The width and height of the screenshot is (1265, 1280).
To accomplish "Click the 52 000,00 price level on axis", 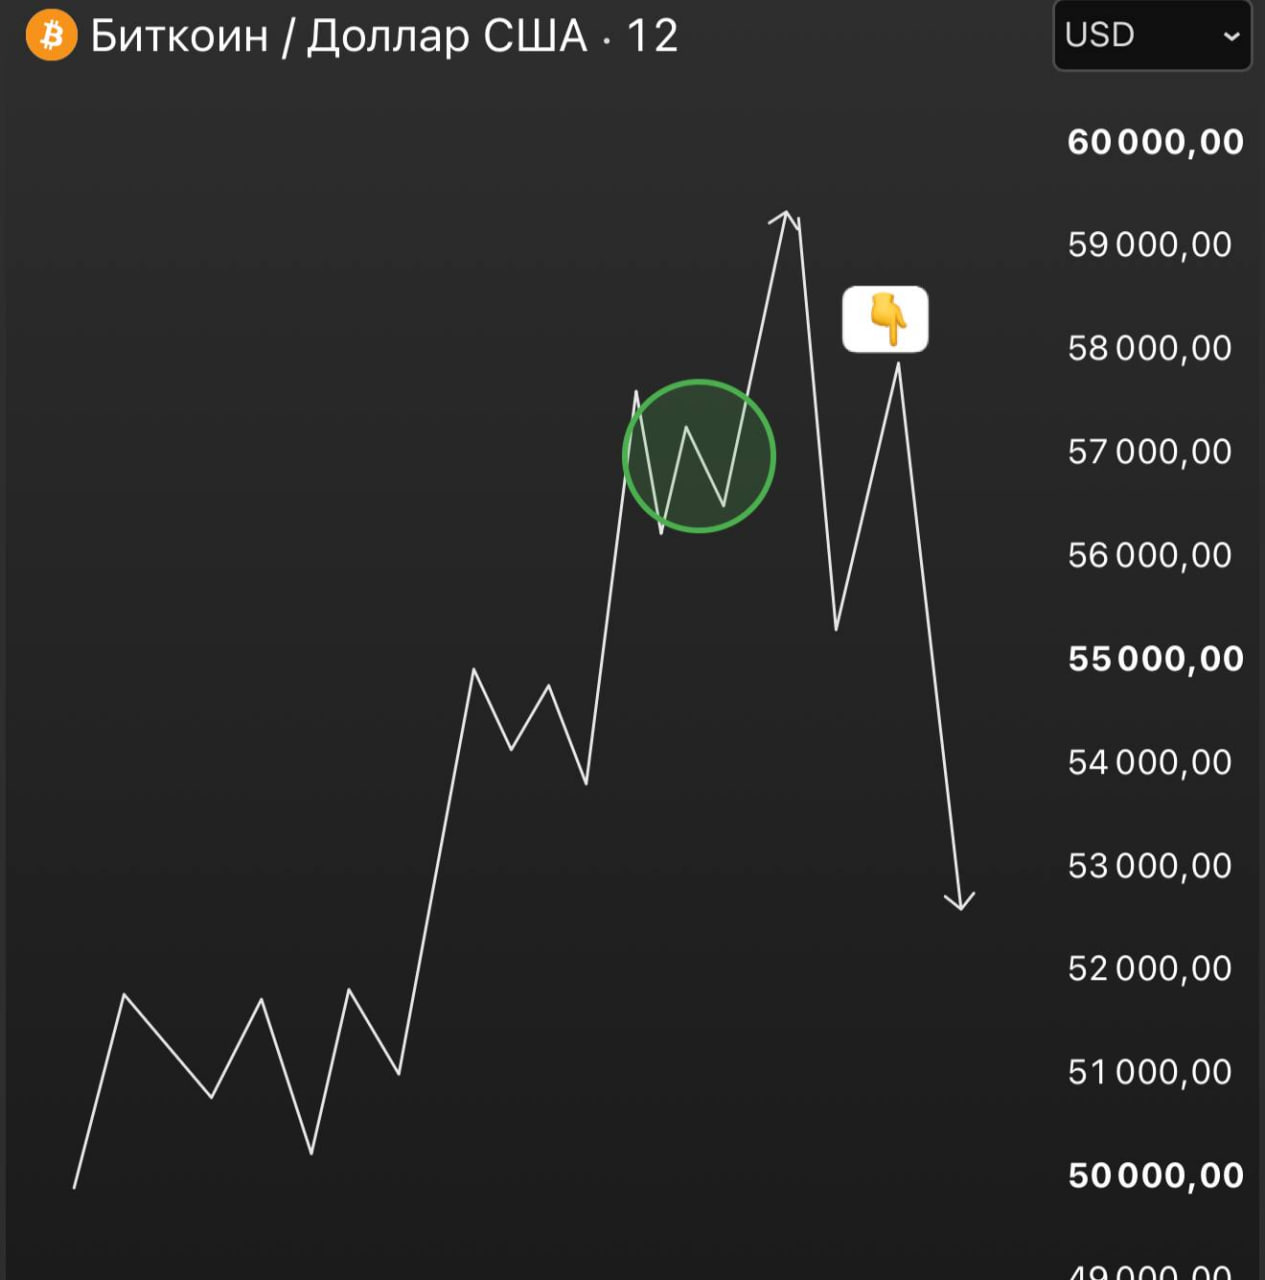I will click(1150, 969).
